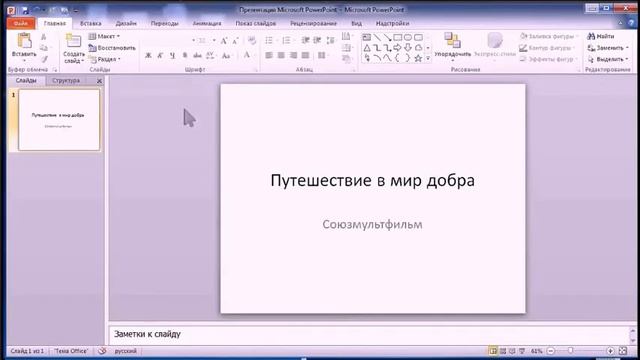Justify text alignment
The height and width of the screenshot is (360, 640).
tap(305, 55)
